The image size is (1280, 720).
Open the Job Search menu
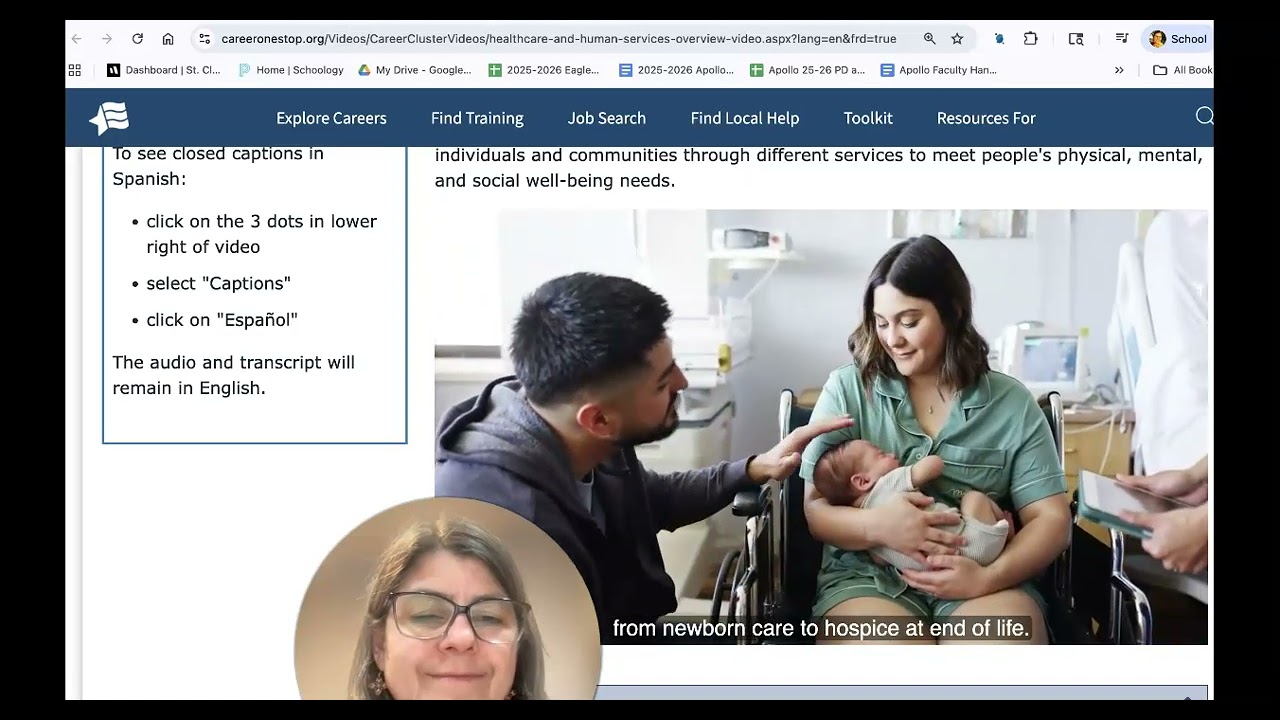tap(607, 118)
